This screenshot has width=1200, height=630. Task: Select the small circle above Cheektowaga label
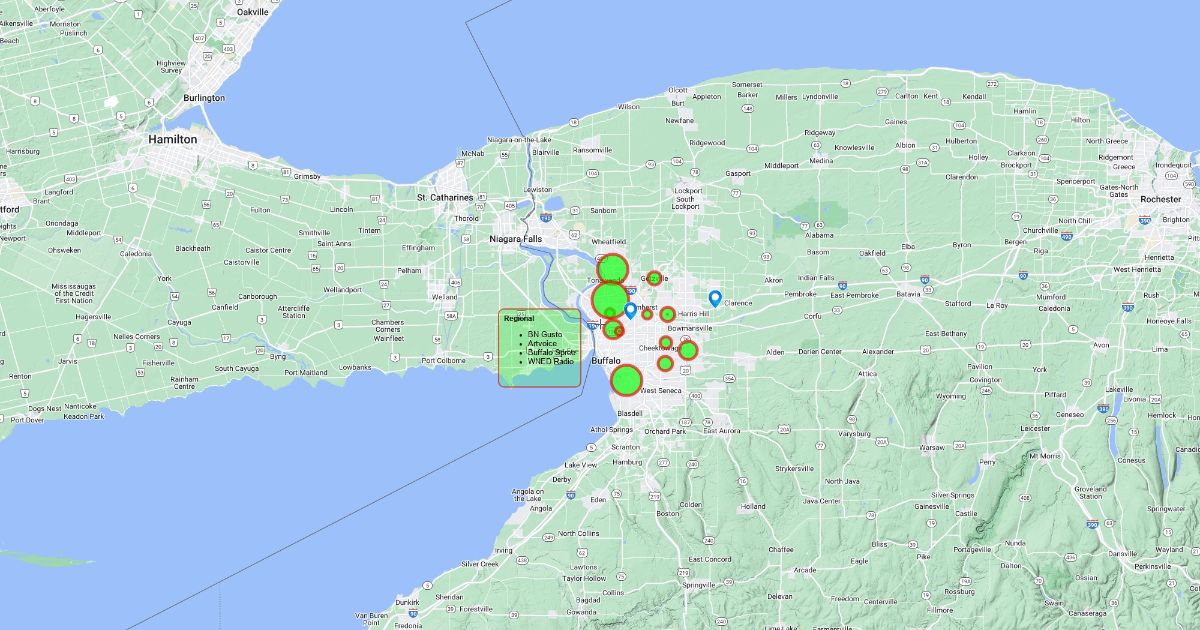click(x=665, y=342)
